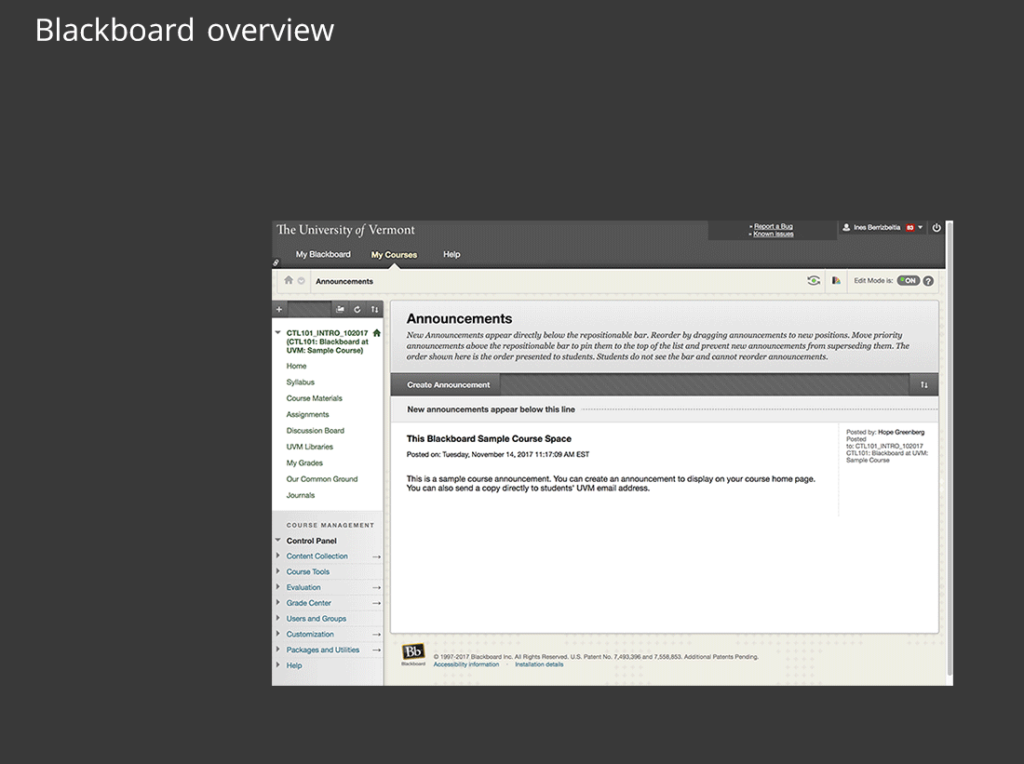The height and width of the screenshot is (764, 1024).
Task: Click the small link icon under My Blackboard
Action: point(276,263)
